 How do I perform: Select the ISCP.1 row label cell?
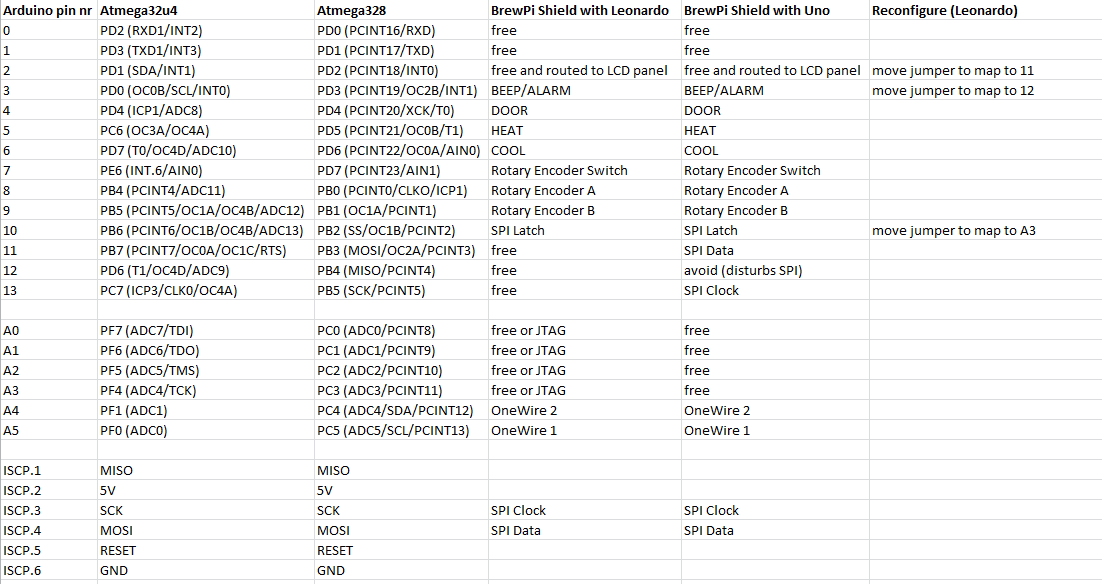[x=48, y=471]
